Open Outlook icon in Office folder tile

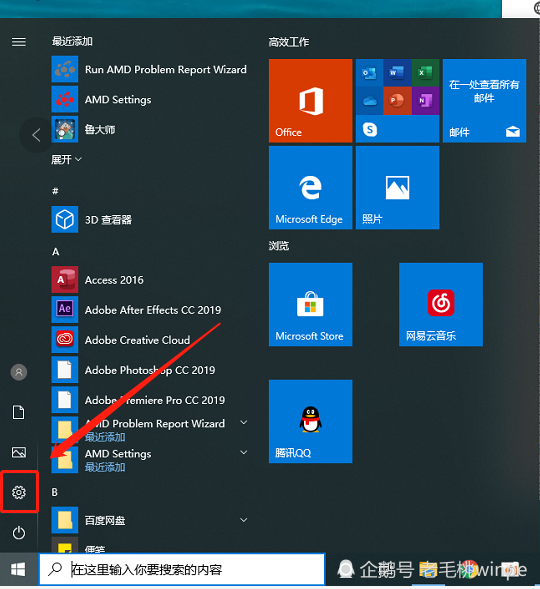[x=370, y=73]
